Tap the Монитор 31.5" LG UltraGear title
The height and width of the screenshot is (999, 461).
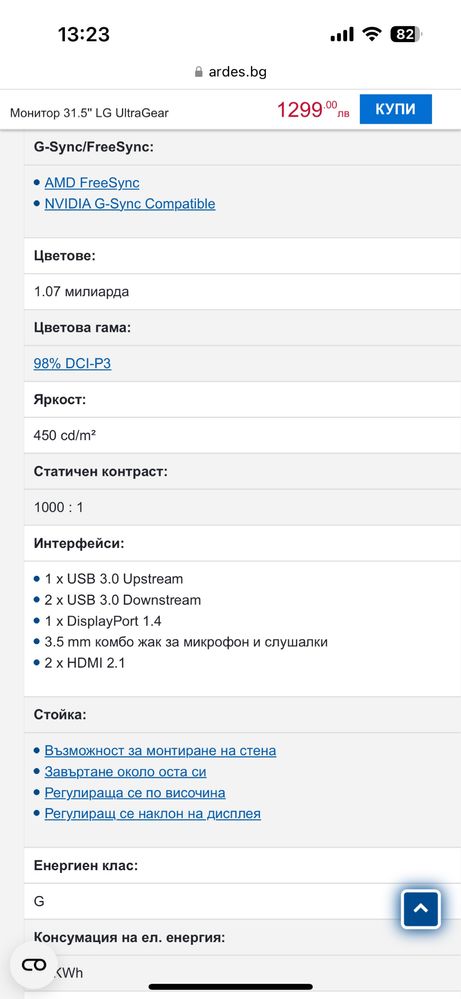click(89, 113)
